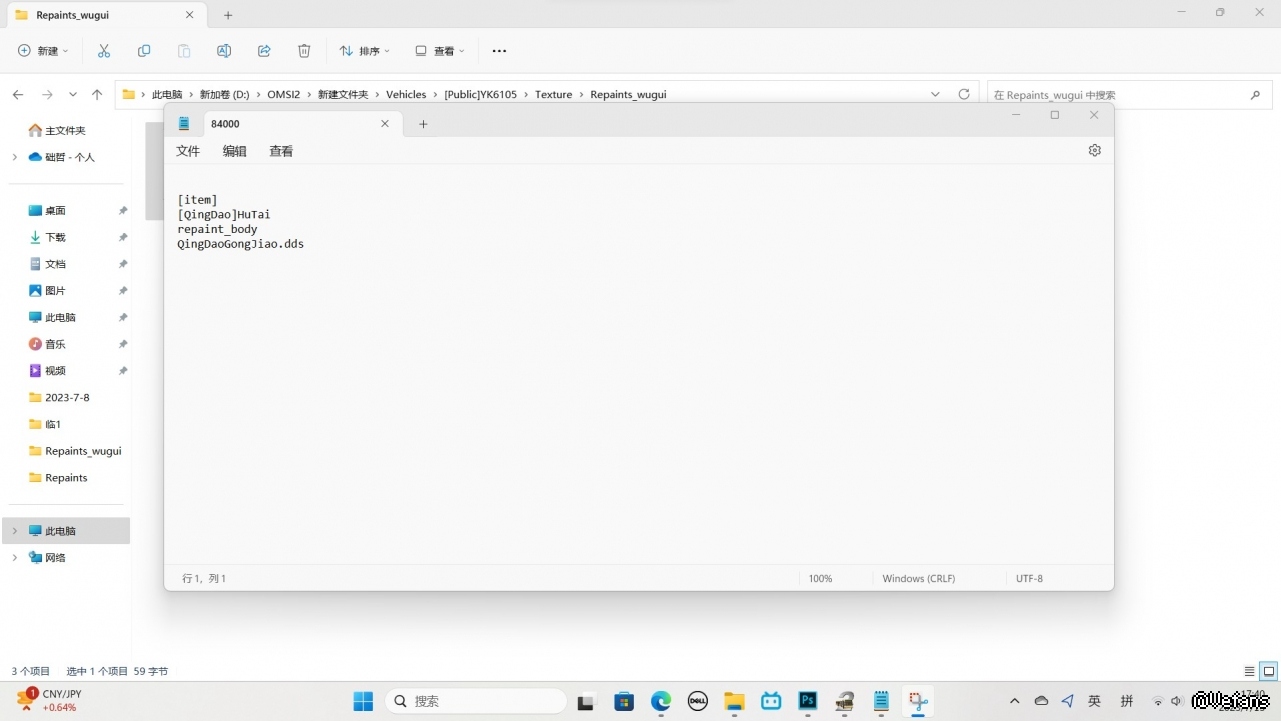This screenshot has height=721, width=1281.
Task: Click the 100% zoom level in Notepad
Action: click(820, 578)
